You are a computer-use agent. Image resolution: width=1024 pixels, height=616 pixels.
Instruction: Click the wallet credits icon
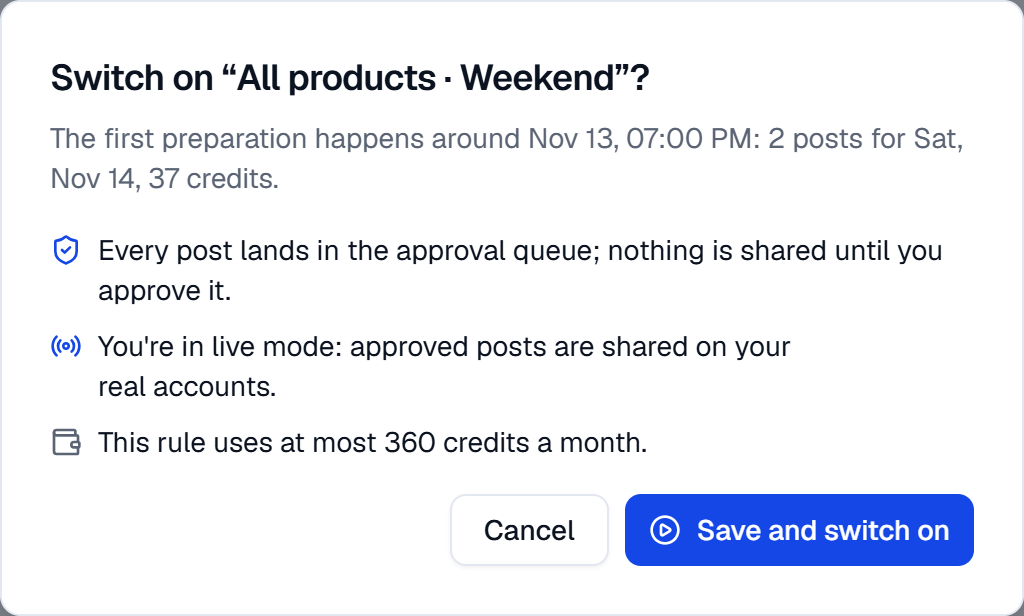(65, 442)
